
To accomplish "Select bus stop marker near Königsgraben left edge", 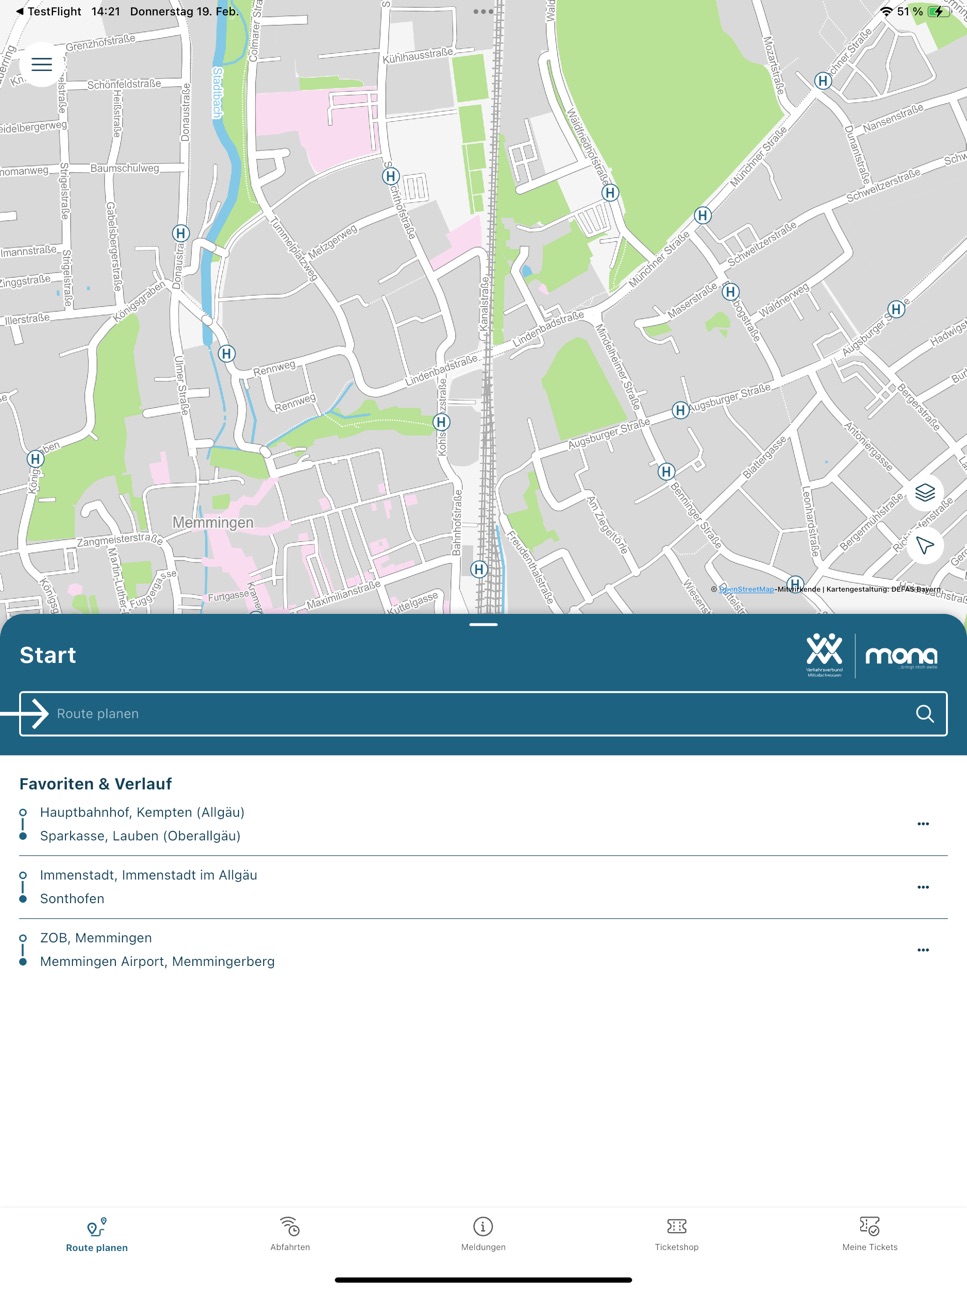I will [35, 459].
